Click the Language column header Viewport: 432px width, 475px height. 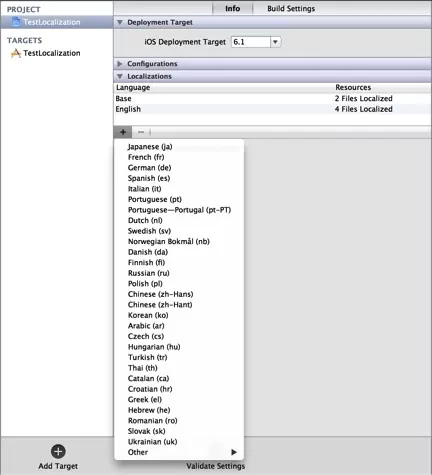(133, 87)
